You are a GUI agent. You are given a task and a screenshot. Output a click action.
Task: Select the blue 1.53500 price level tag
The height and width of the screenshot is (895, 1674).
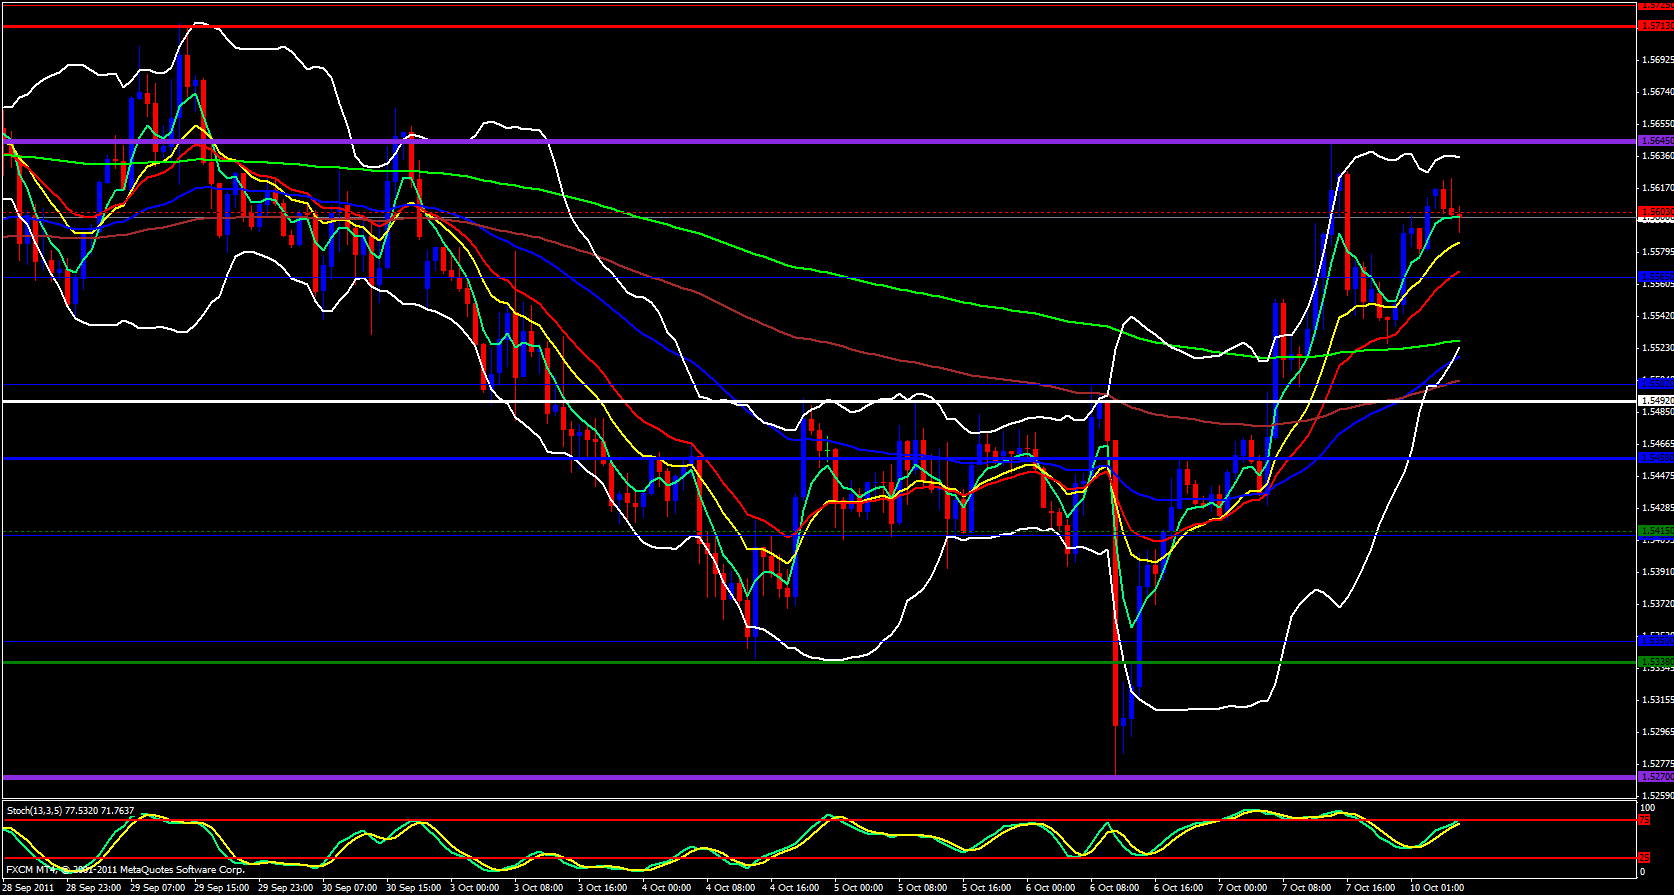1656,640
